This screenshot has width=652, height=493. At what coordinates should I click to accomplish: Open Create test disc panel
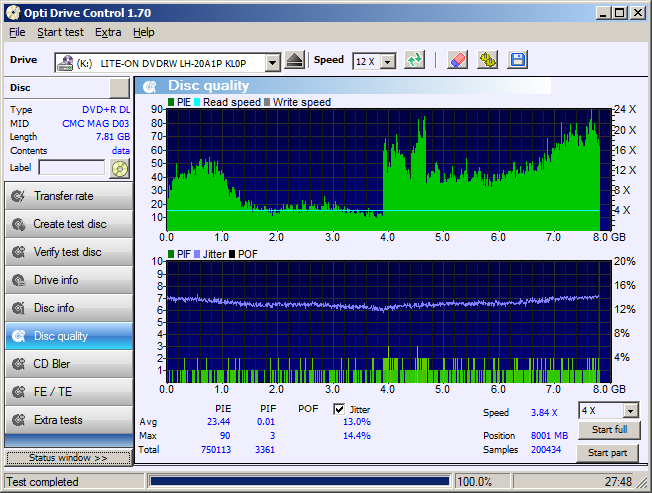(x=69, y=224)
